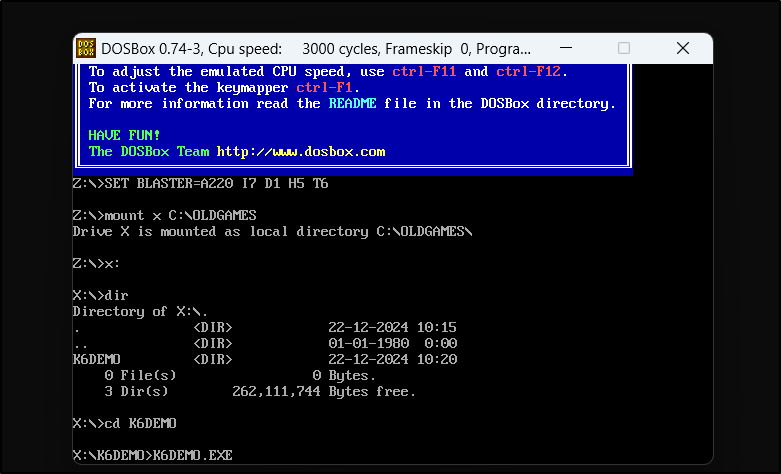Click the green HAVE FUN! text
The height and width of the screenshot is (474, 781).
[125, 135]
